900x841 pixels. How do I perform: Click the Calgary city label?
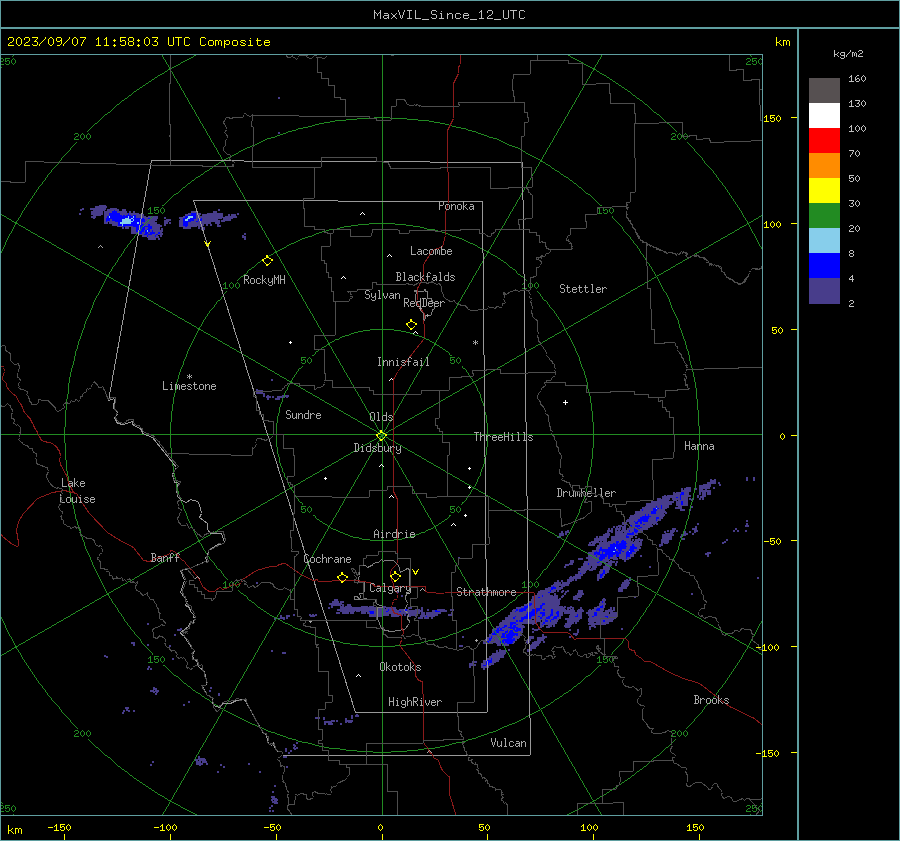click(390, 588)
